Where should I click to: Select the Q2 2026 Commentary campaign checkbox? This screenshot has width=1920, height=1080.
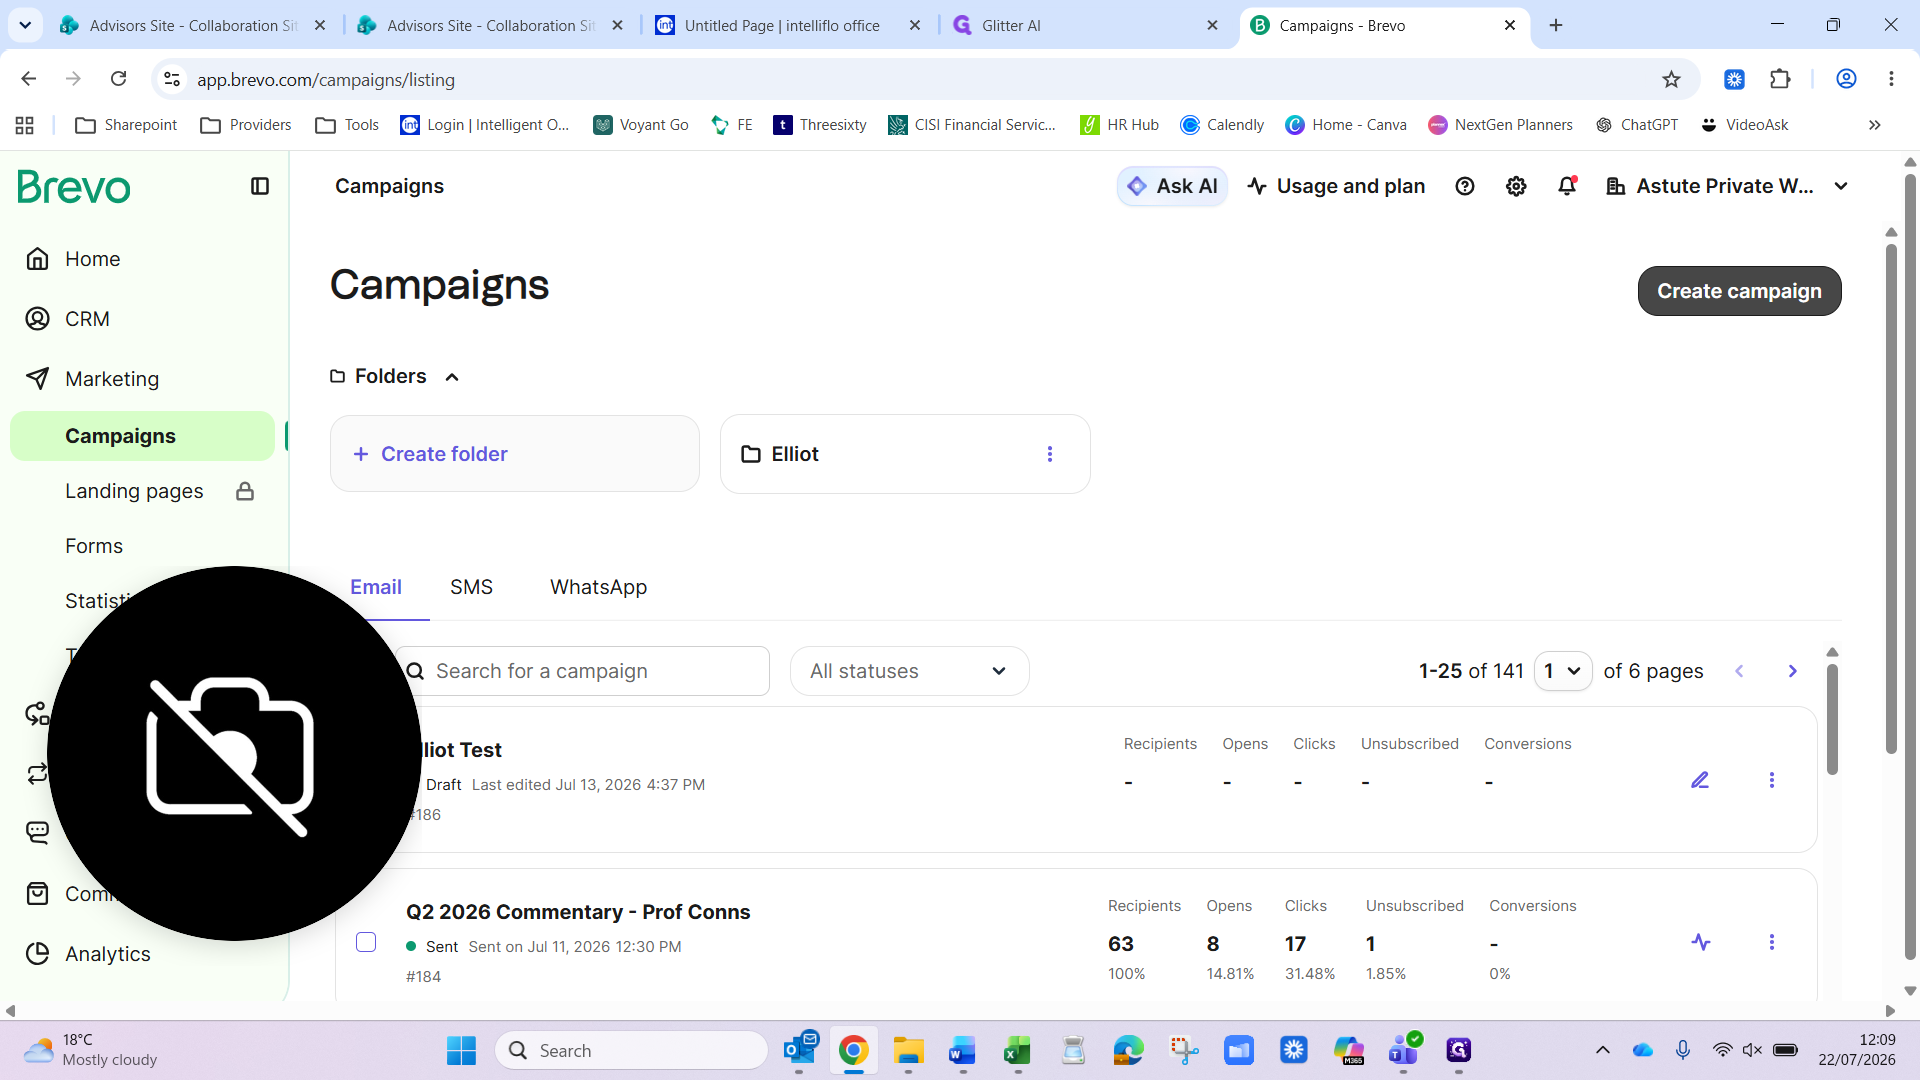(x=366, y=942)
